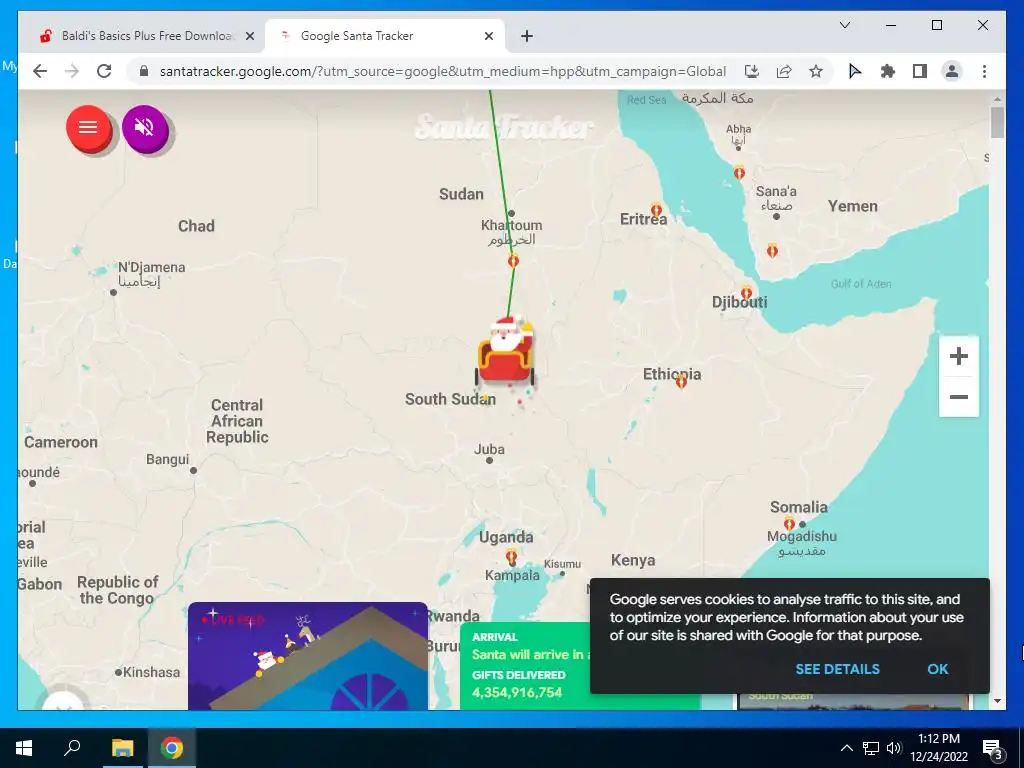Expand the tab search chevron

click(x=844, y=25)
